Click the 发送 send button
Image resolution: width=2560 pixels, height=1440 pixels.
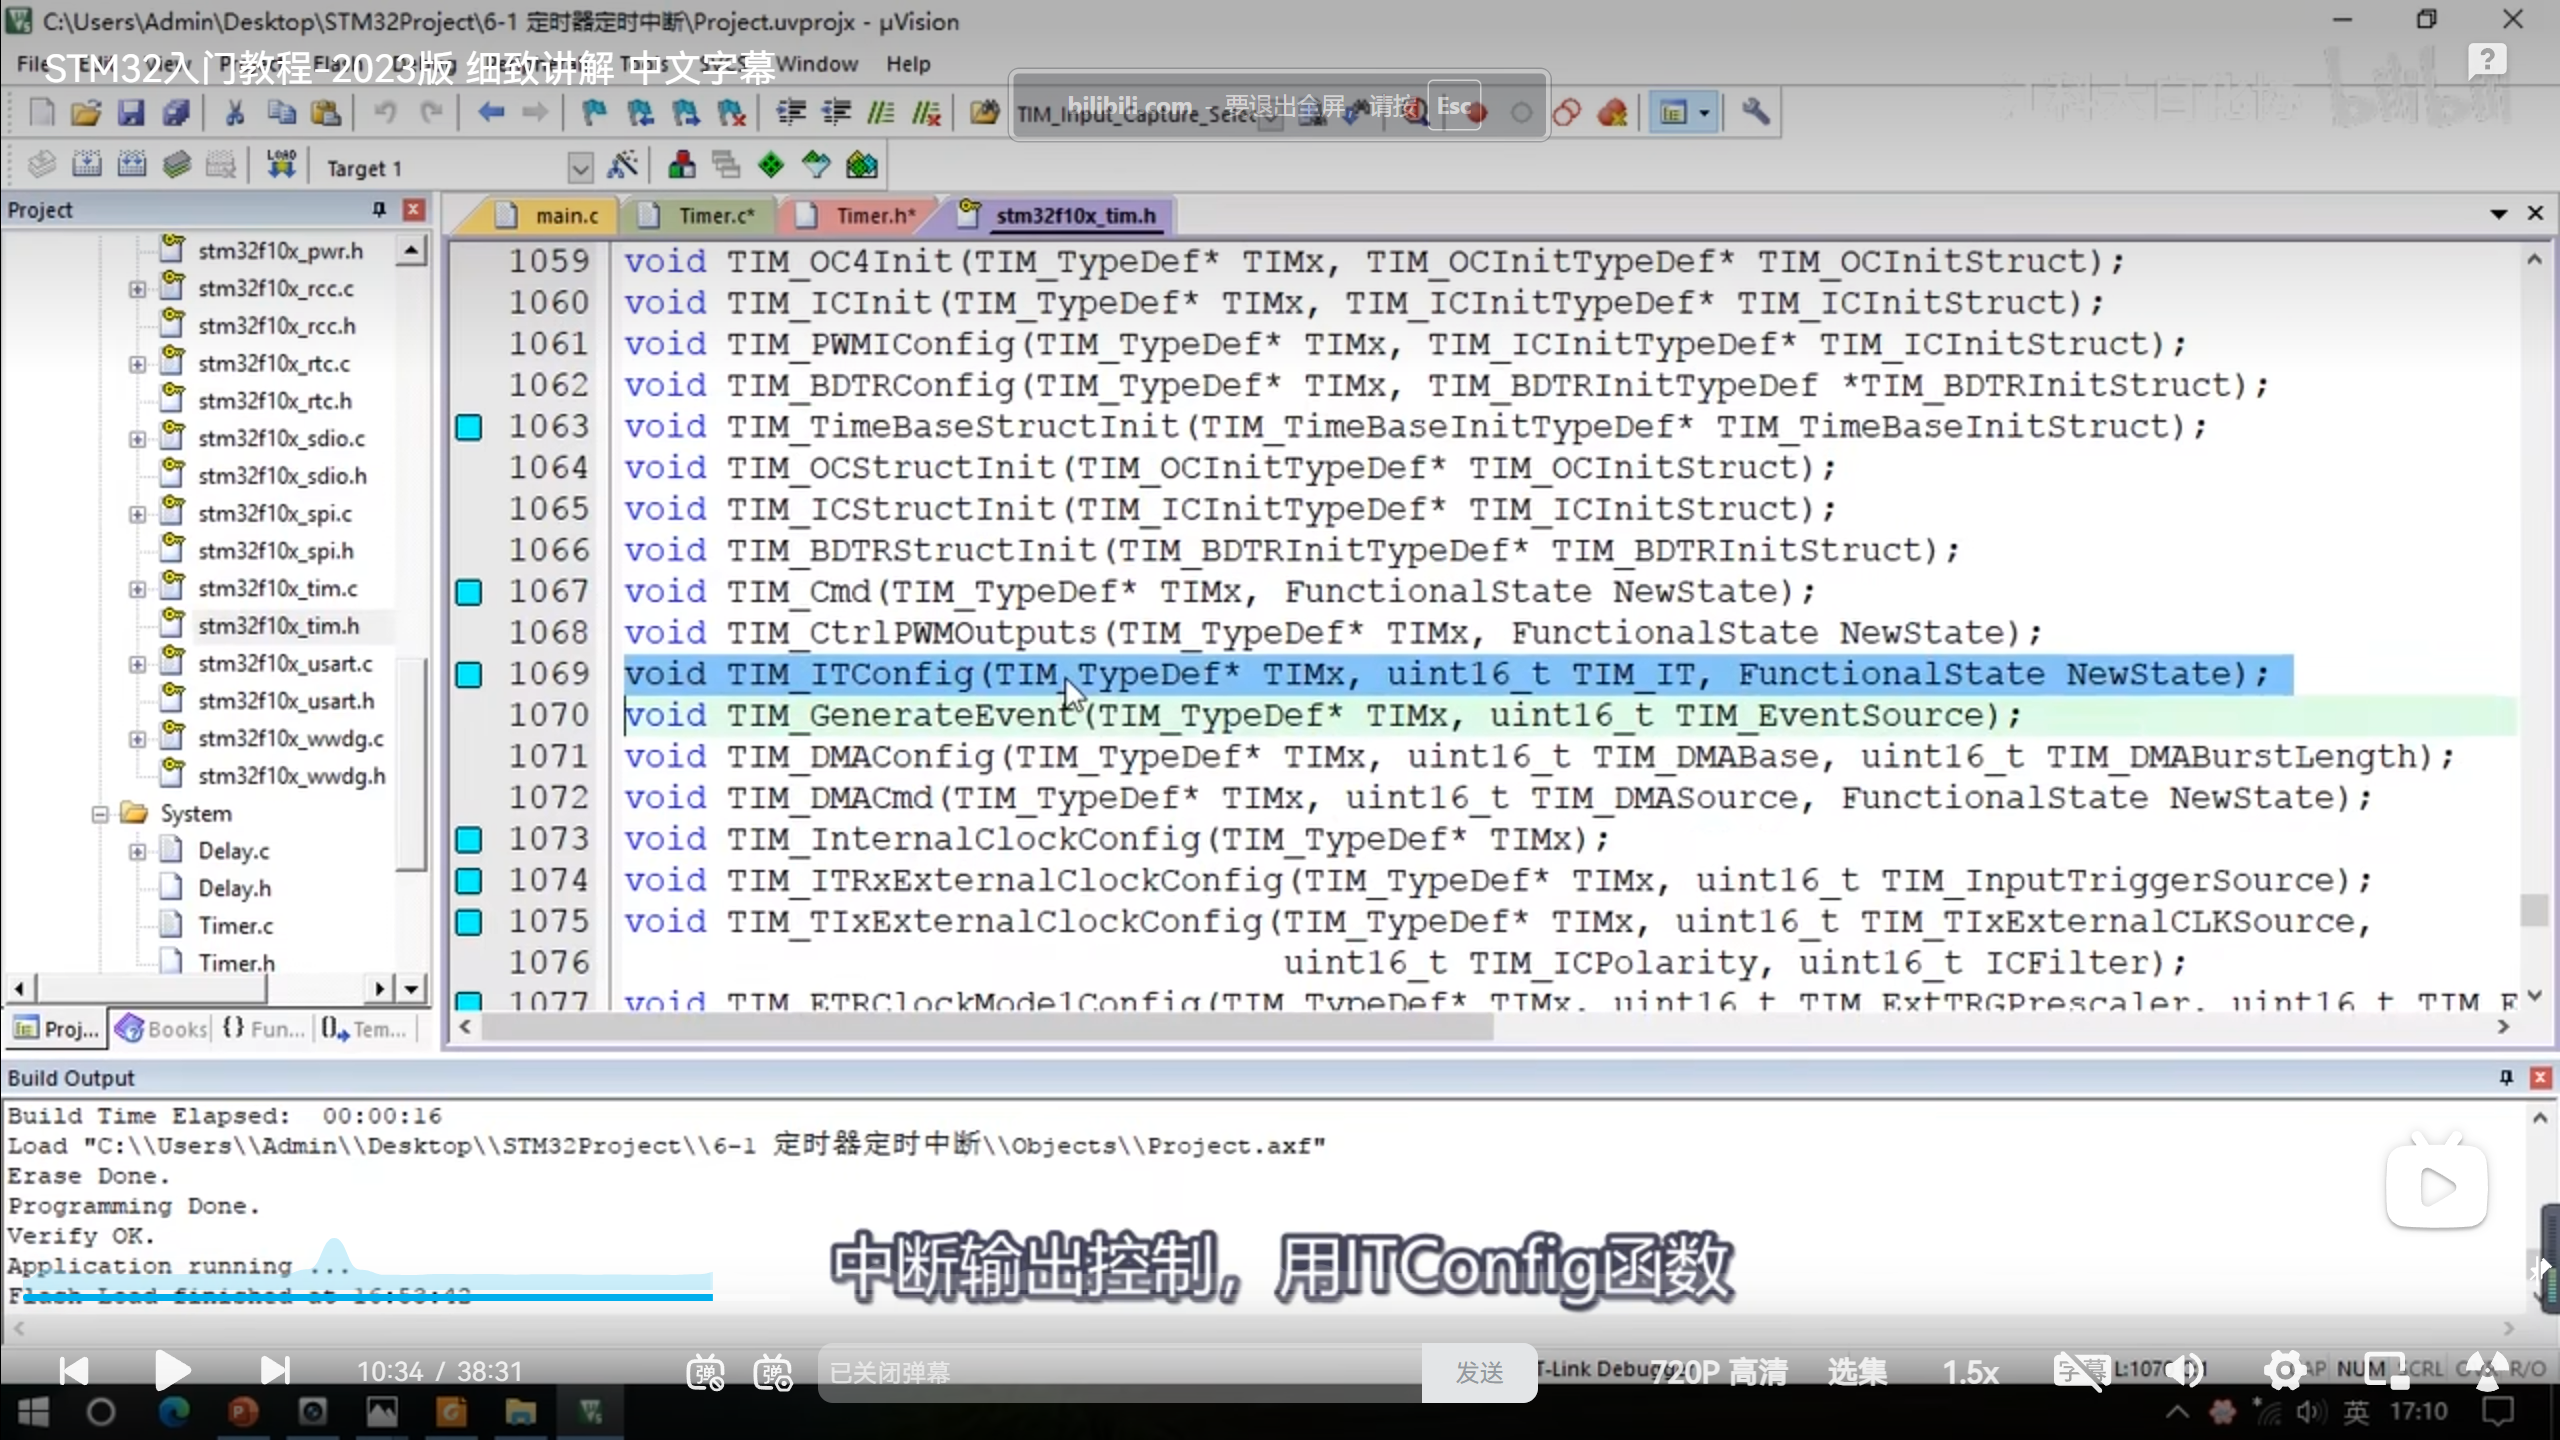tap(1479, 1373)
